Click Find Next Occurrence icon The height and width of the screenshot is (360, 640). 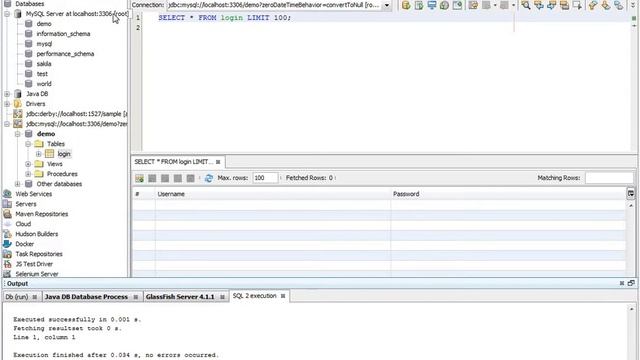tap(551, 5)
